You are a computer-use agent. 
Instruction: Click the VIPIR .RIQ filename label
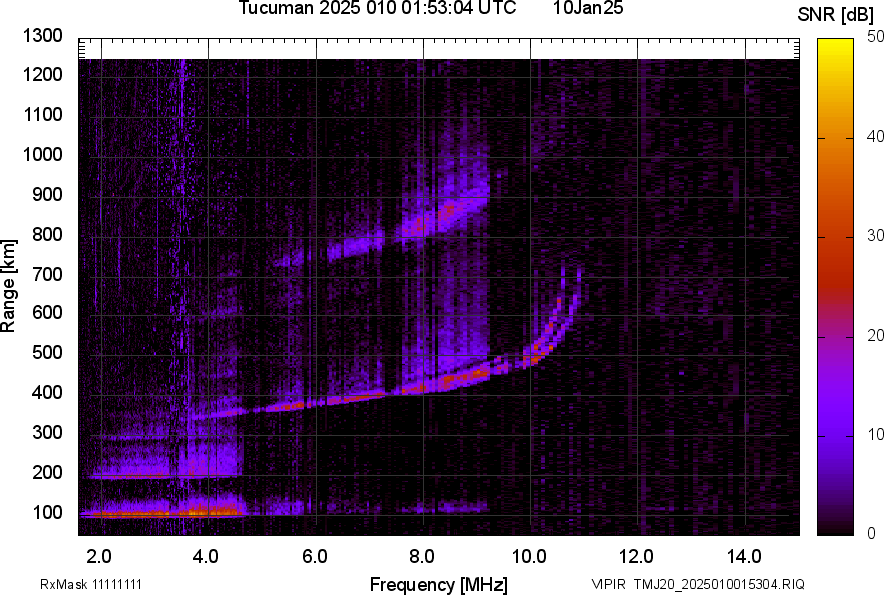coord(697,584)
